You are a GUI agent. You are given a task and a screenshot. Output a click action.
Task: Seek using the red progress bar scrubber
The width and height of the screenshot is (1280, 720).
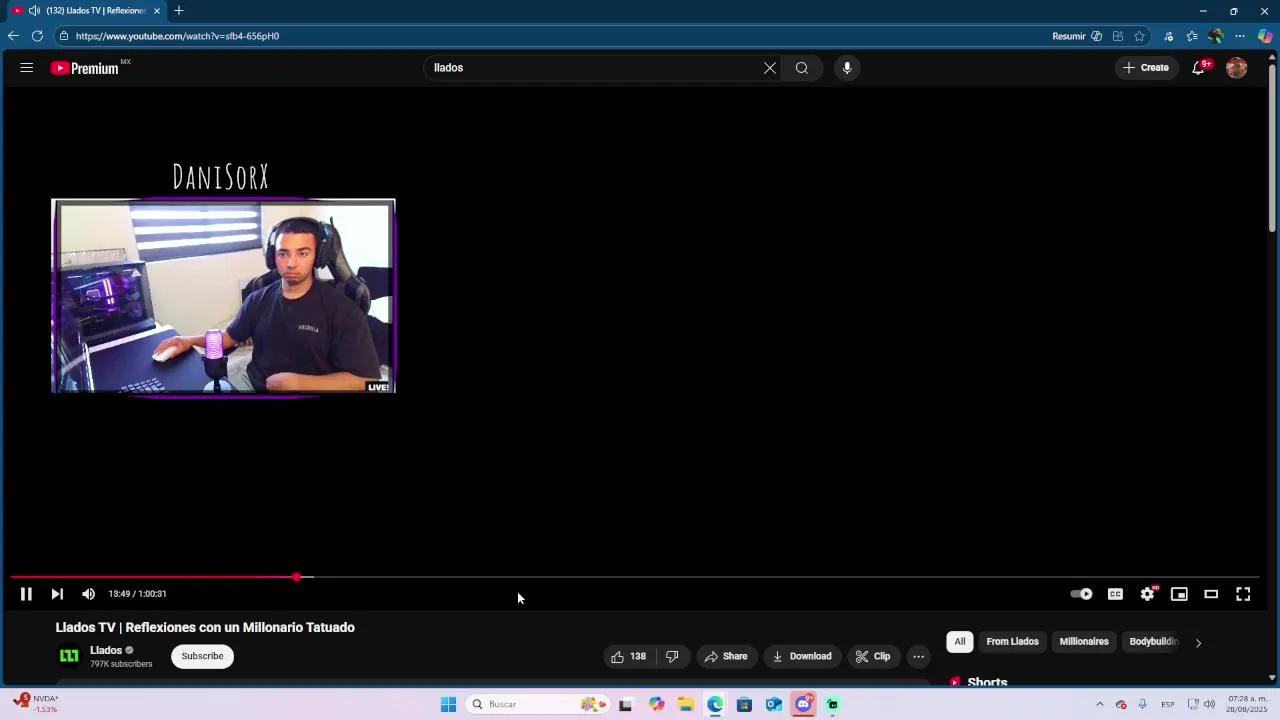(297, 577)
